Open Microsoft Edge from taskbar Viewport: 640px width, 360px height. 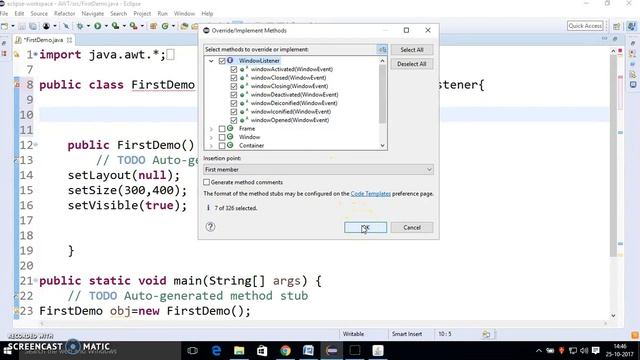[x=216, y=350]
